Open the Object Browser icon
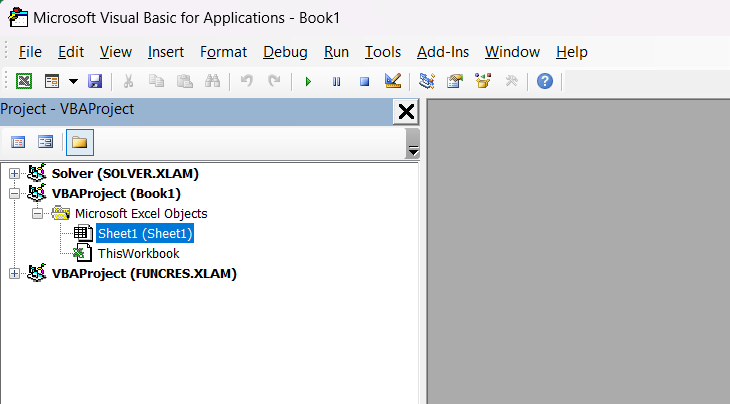730x404 pixels. point(483,81)
